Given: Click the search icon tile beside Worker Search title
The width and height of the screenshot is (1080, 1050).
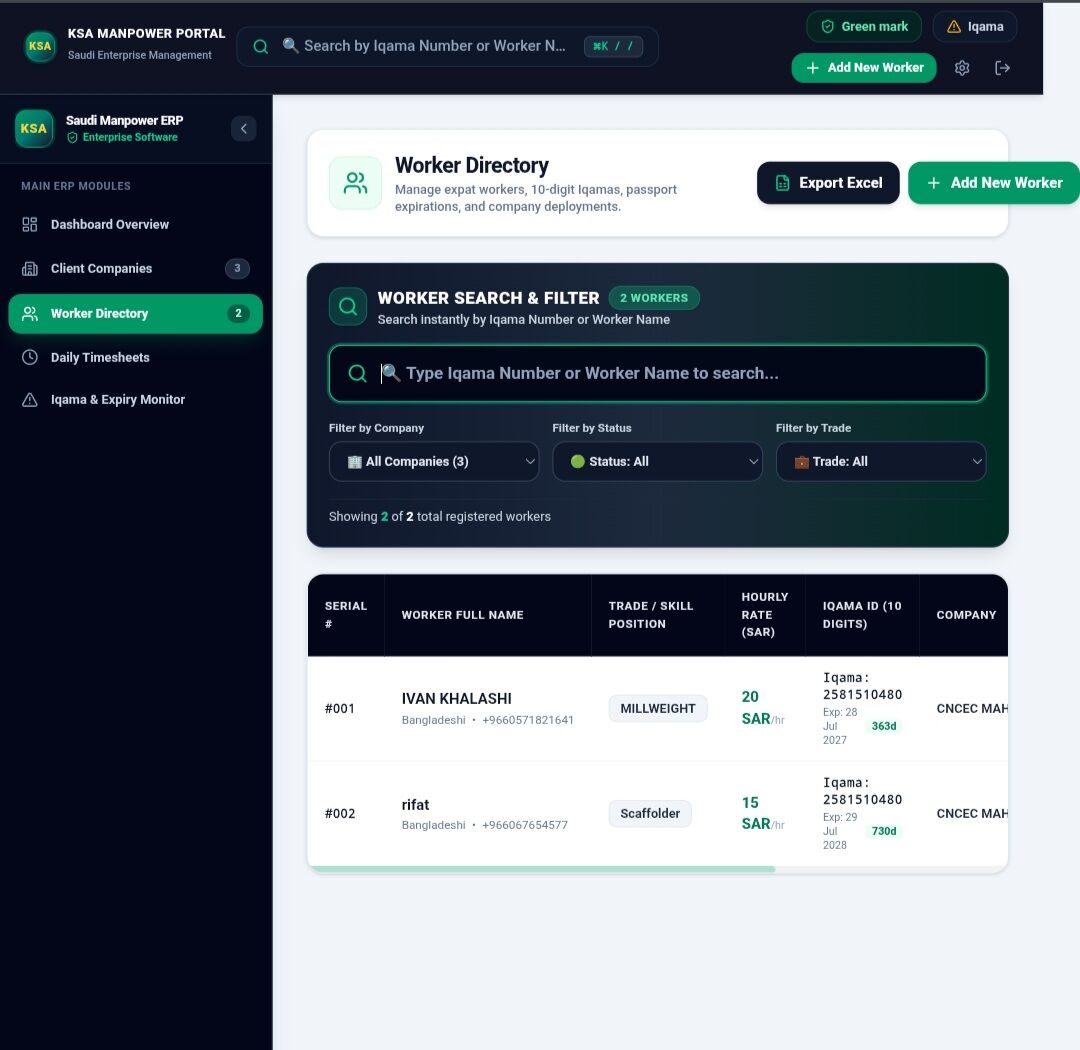Looking at the screenshot, I should [x=348, y=307].
